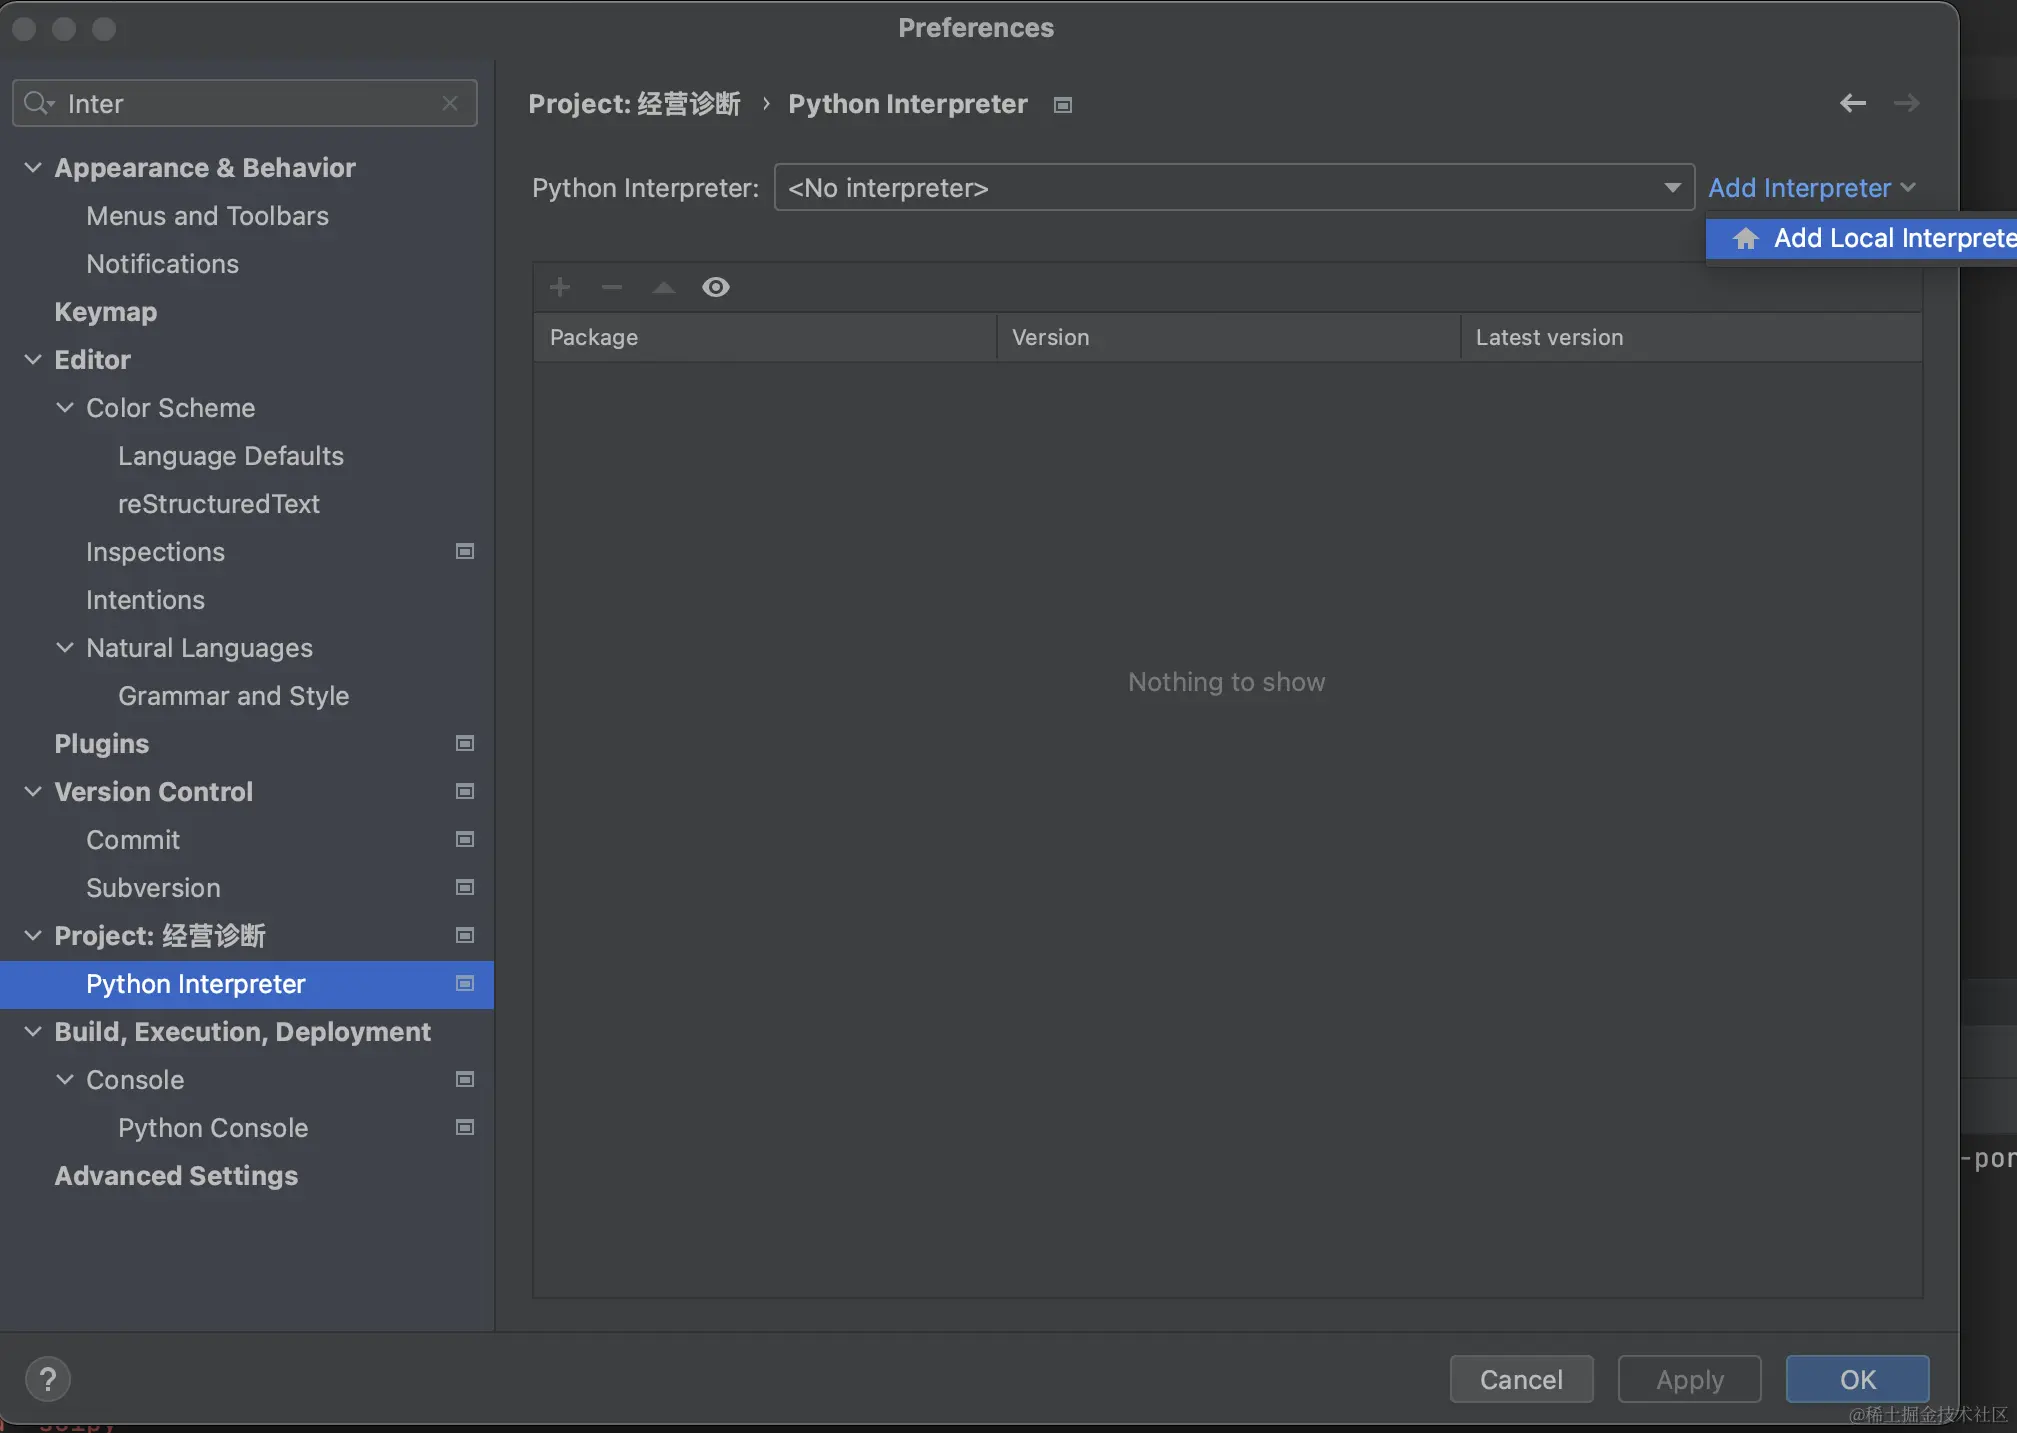Open Advanced Settings

tap(176, 1175)
